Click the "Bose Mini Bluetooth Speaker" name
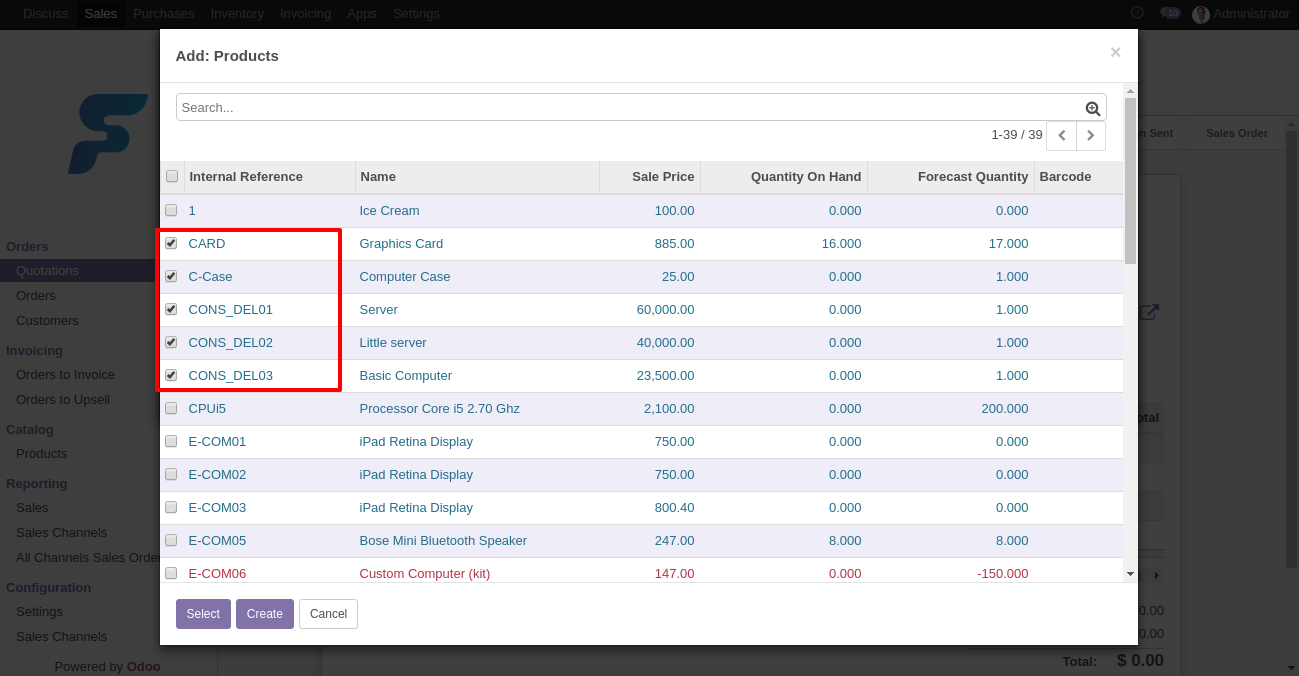Viewport: 1299px width, 676px height. [x=443, y=541]
